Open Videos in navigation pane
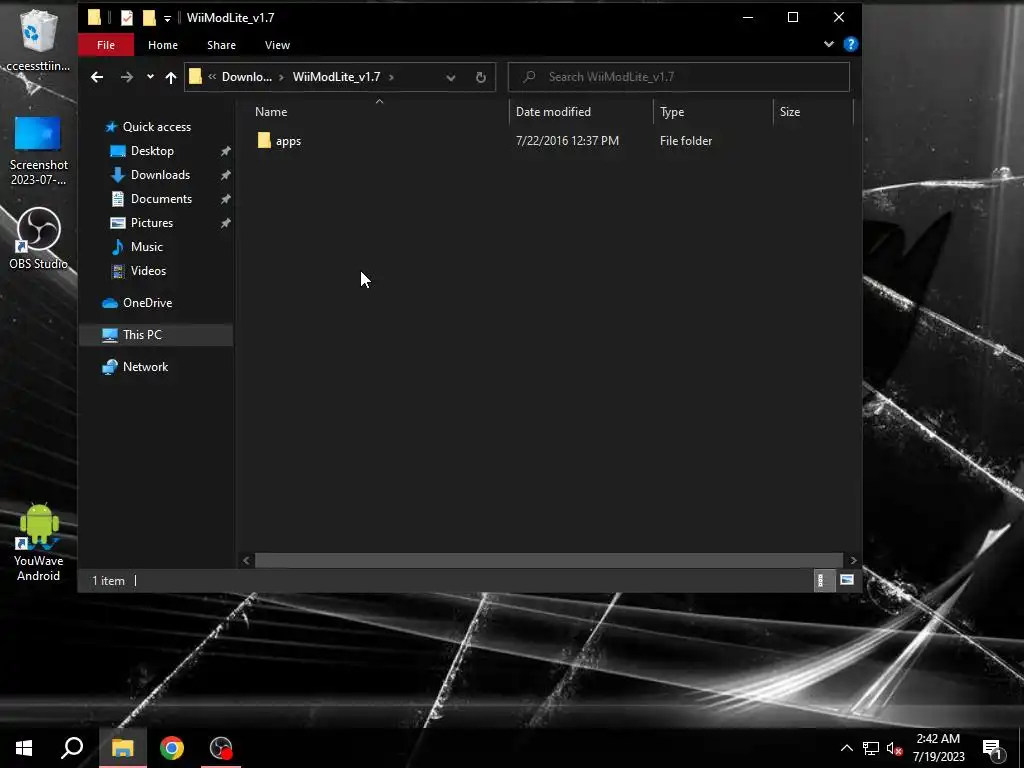 click(x=148, y=271)
